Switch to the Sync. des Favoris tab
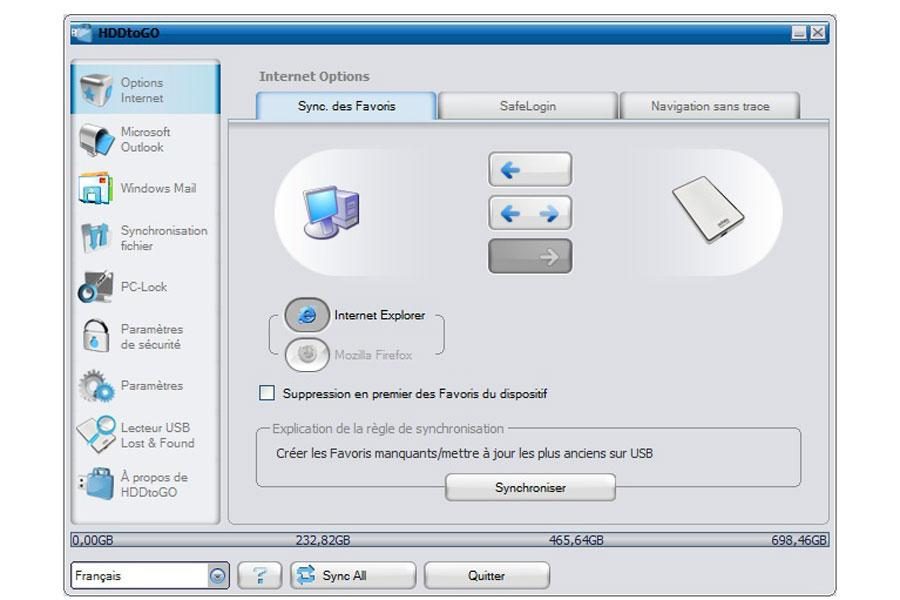 (x=346, y=106)
